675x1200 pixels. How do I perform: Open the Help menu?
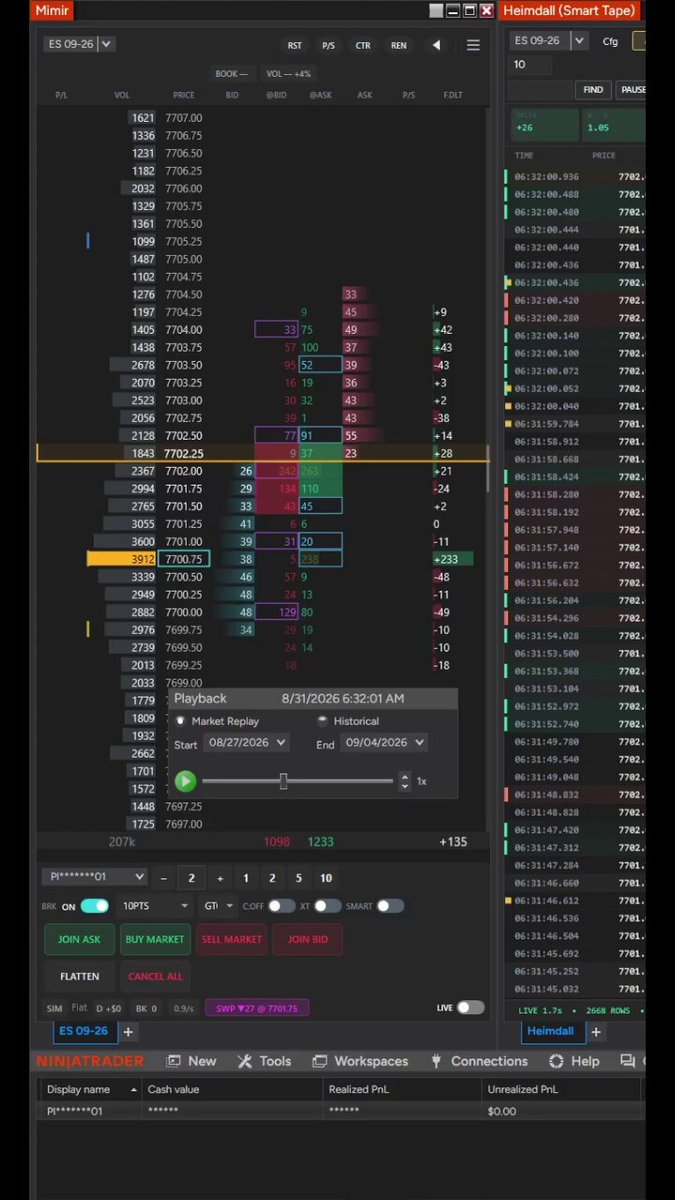(x=575, y=1061)
